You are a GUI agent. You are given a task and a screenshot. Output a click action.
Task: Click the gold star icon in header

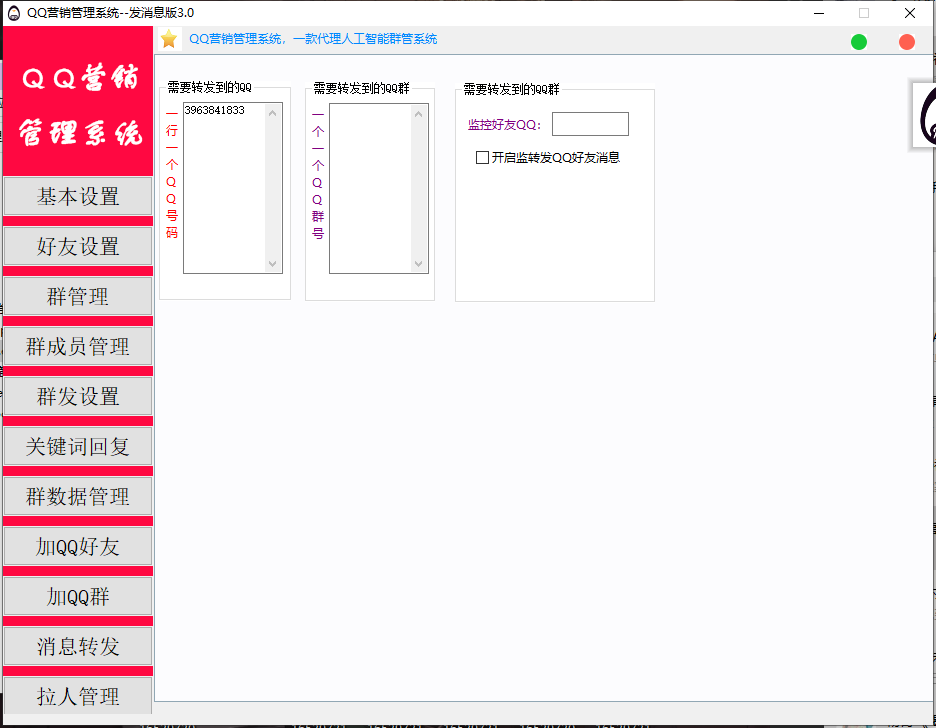point(169,39)
